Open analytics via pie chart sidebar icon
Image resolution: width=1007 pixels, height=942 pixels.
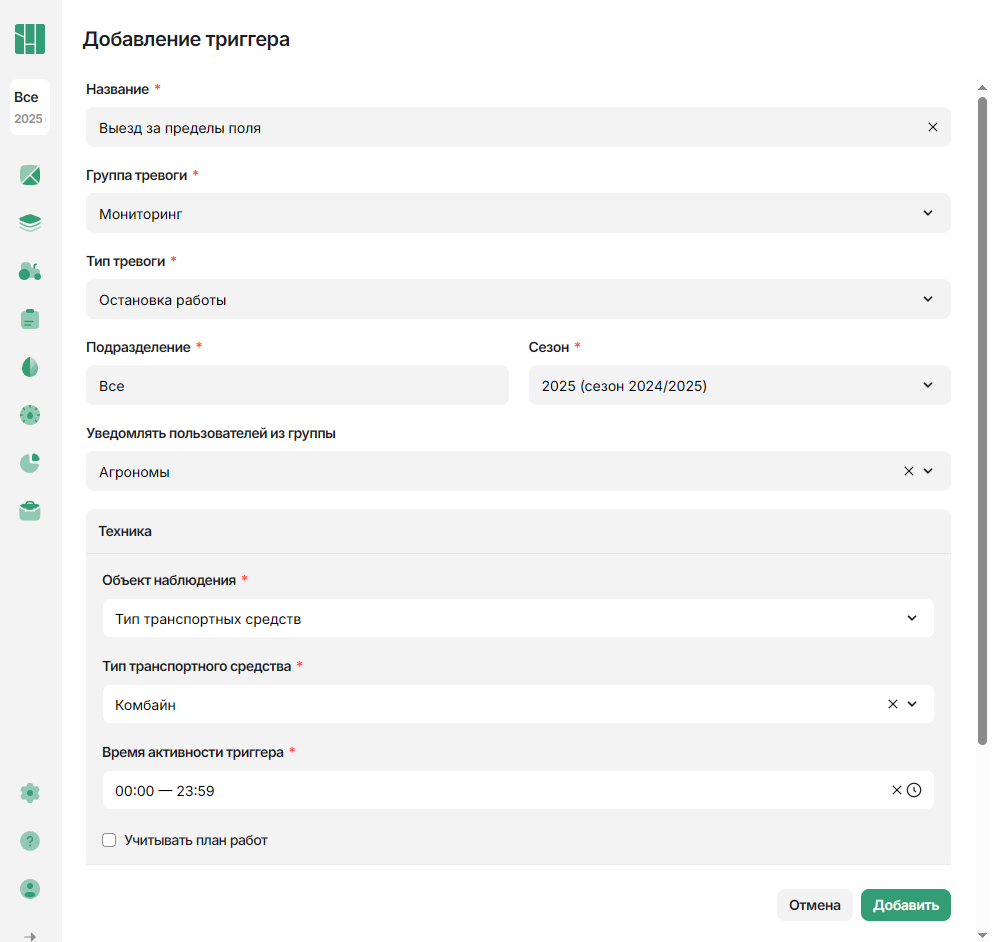pos(29,463)
